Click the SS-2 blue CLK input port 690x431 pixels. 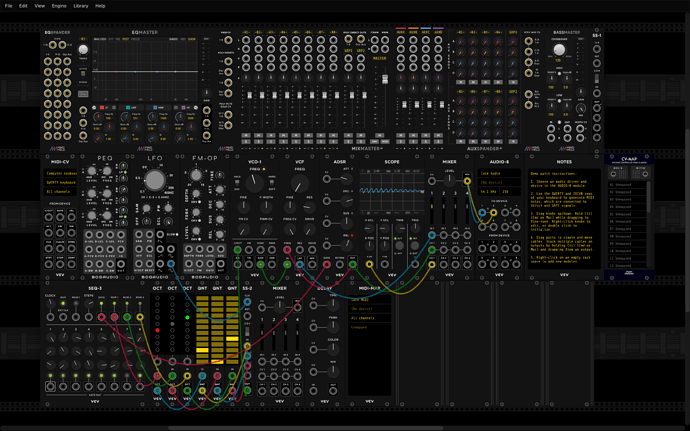point(247,302)
